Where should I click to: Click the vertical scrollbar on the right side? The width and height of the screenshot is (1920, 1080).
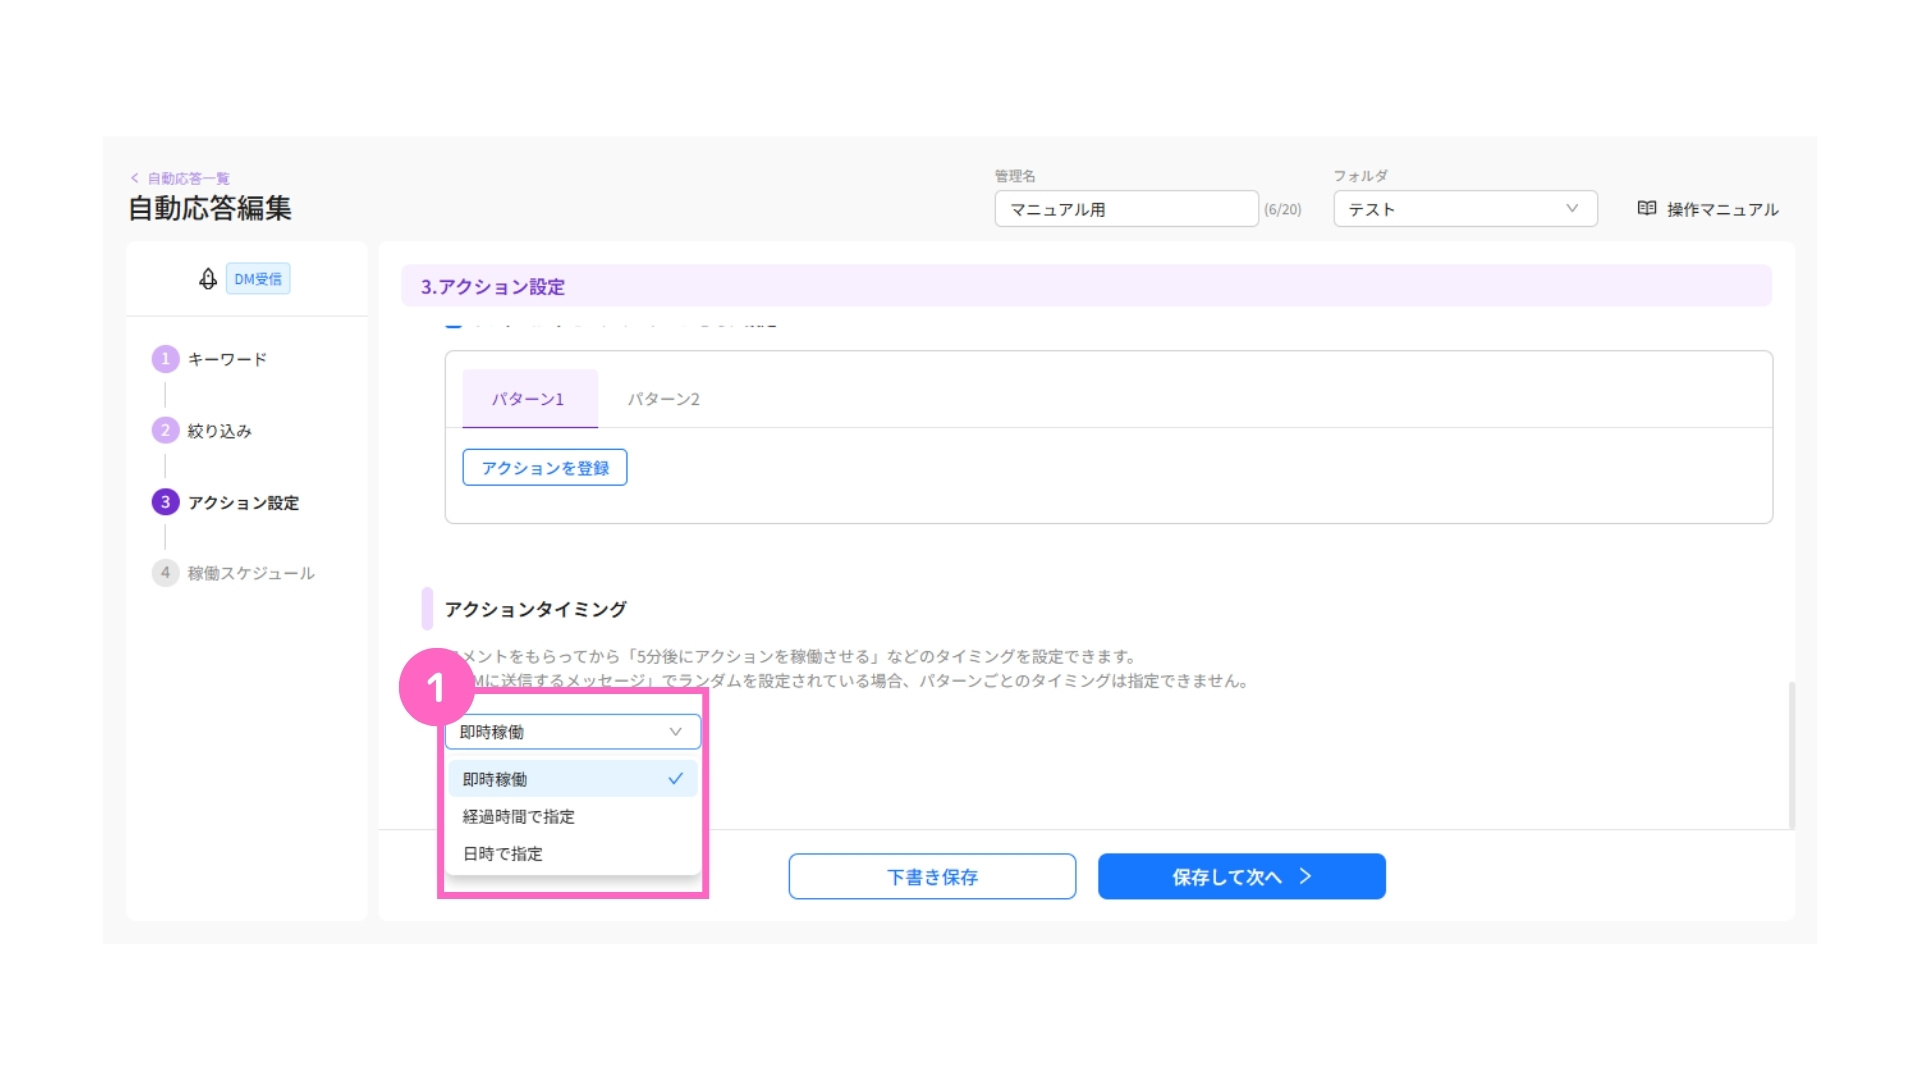tap(1791, 755)
